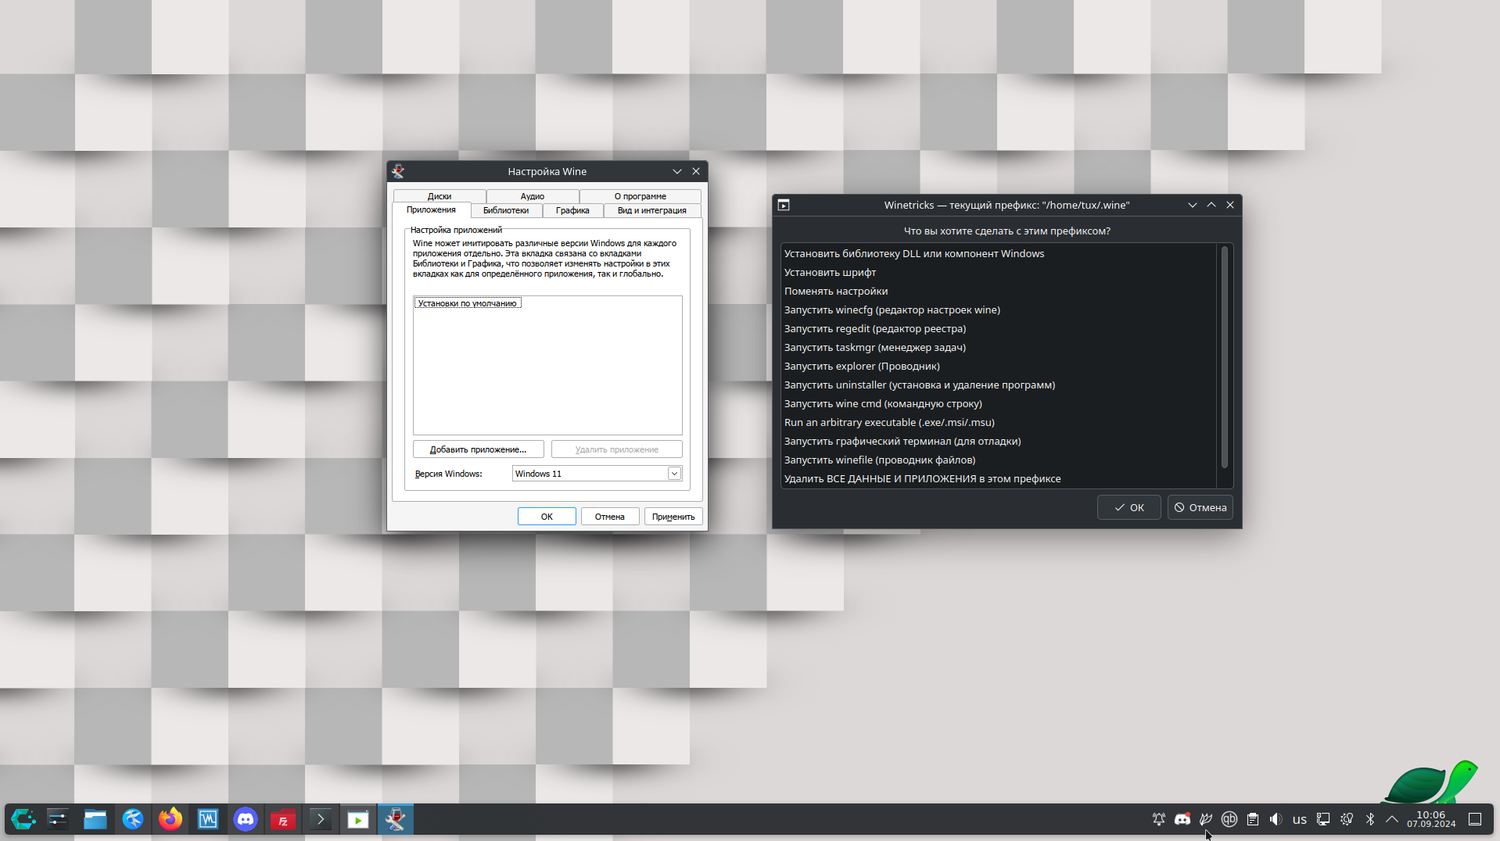Screen dimensions: 1500x841
Task: Select 'Запустить графический терминал (для отладки)'
Action: click(x=999, y=441)
